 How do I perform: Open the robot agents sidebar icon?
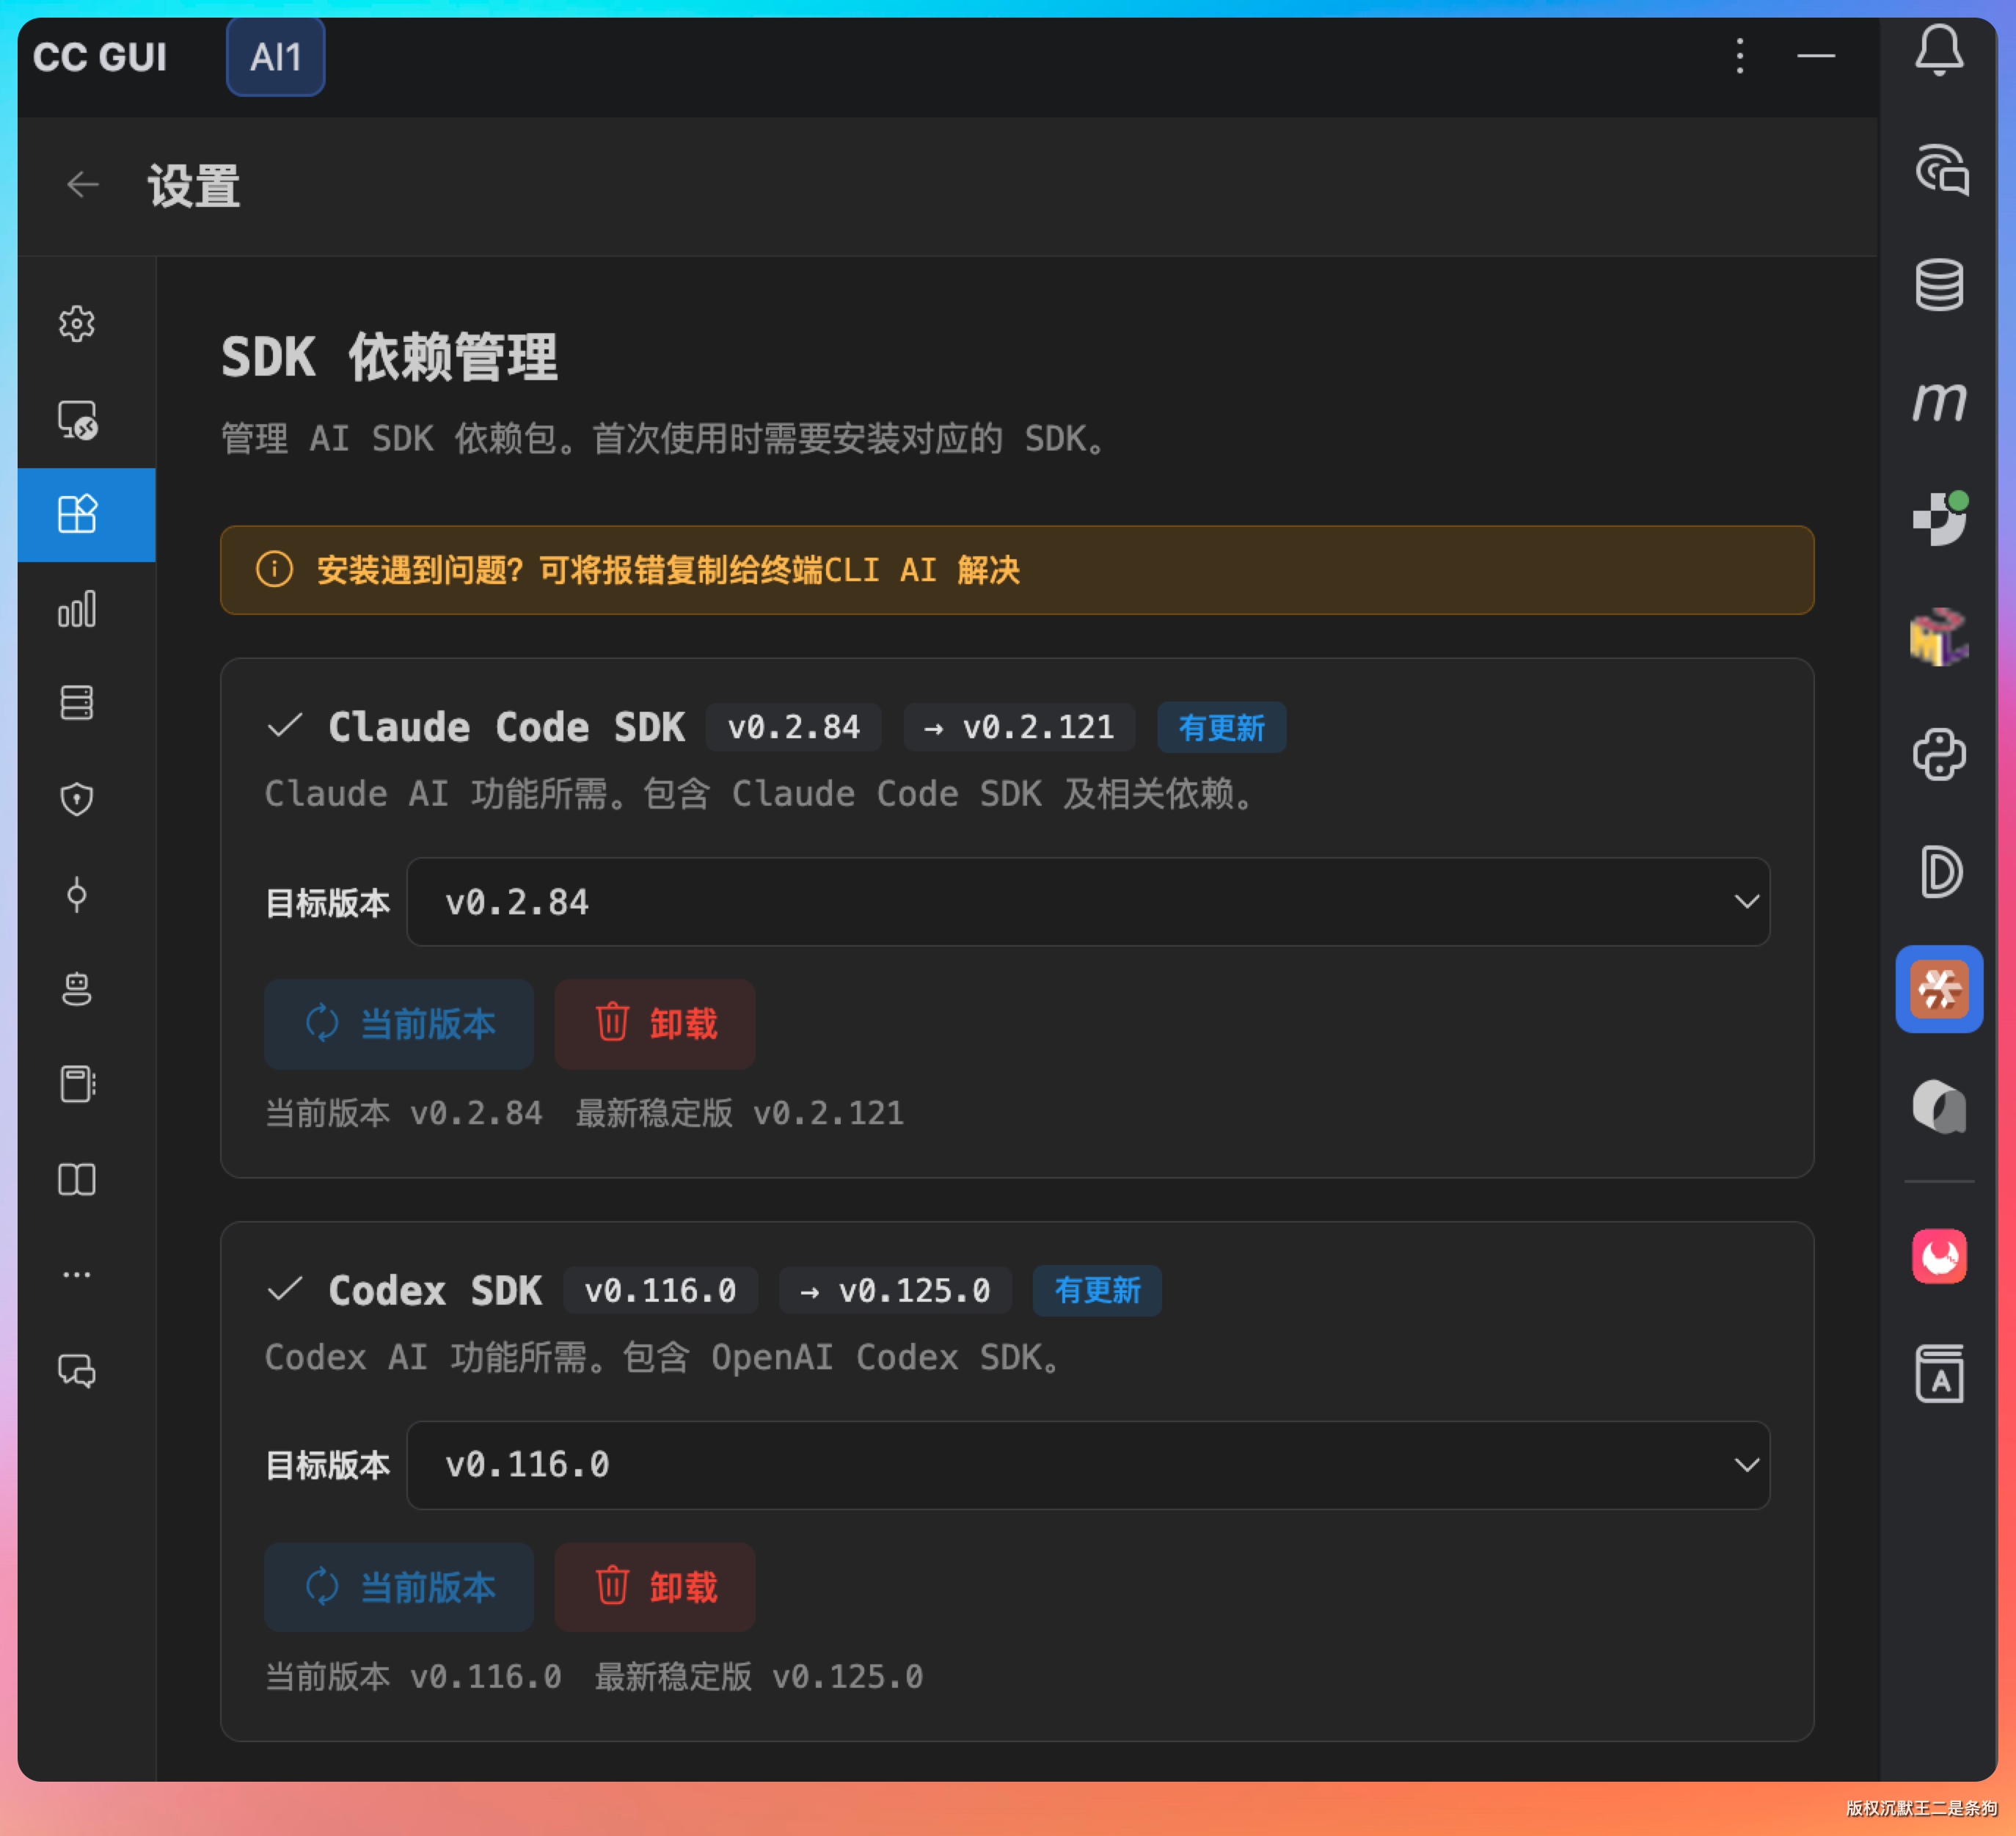pos(77,989)
